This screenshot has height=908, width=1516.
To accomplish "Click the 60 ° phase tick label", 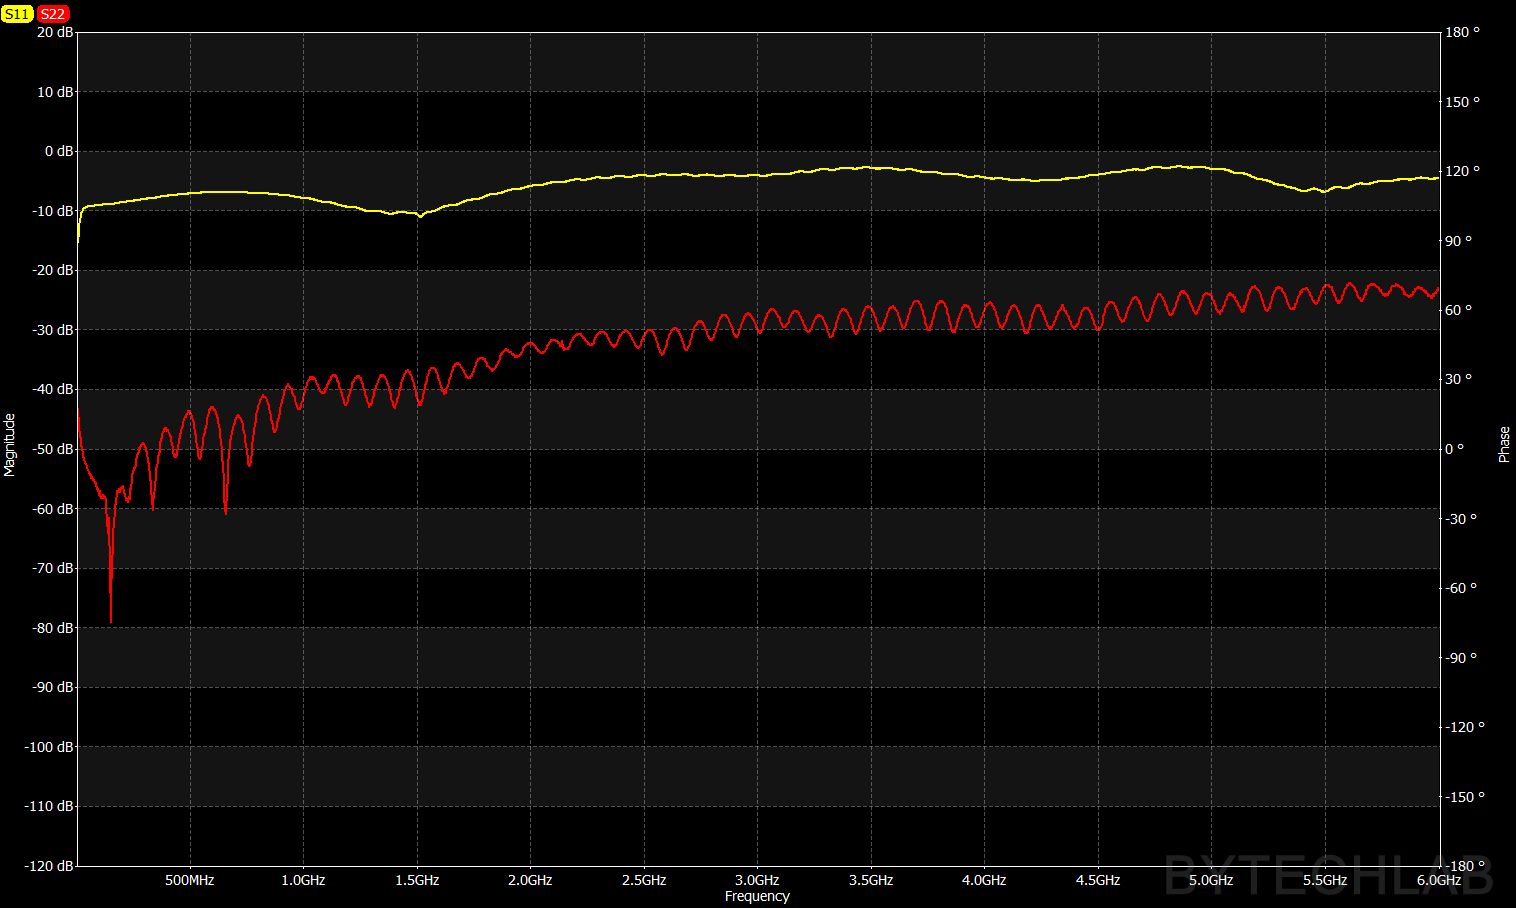I will click(x=1459, y=310).
